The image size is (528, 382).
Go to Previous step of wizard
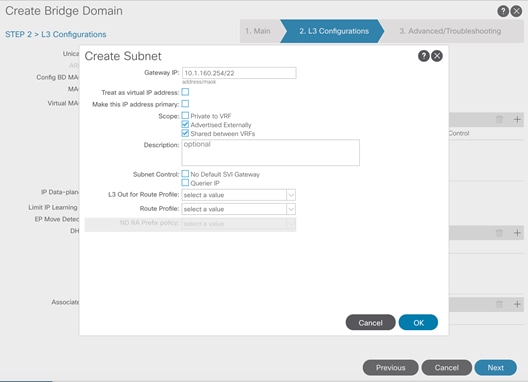(391, 368)
